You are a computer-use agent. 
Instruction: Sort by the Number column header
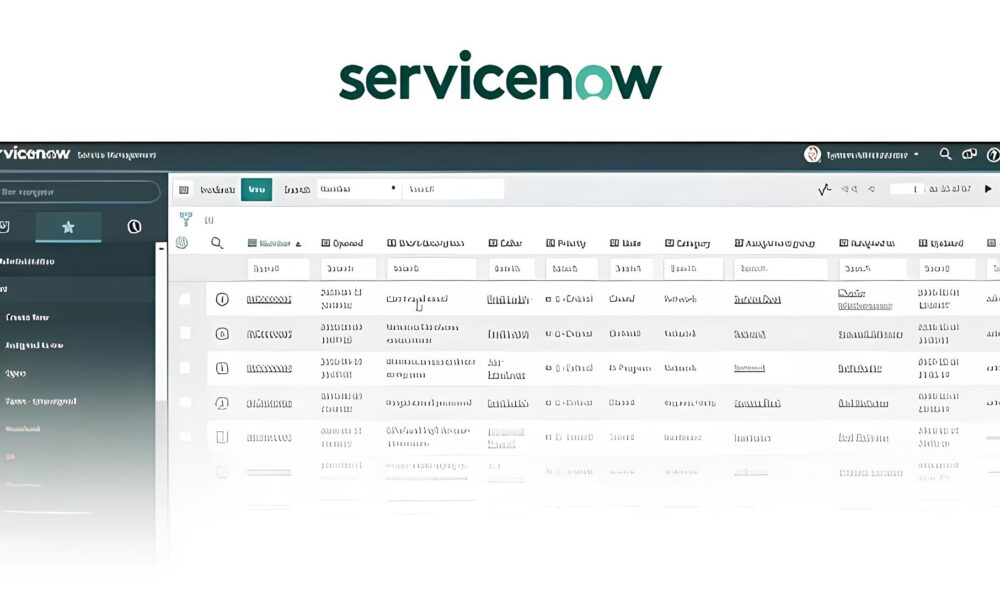coord(274,243)
